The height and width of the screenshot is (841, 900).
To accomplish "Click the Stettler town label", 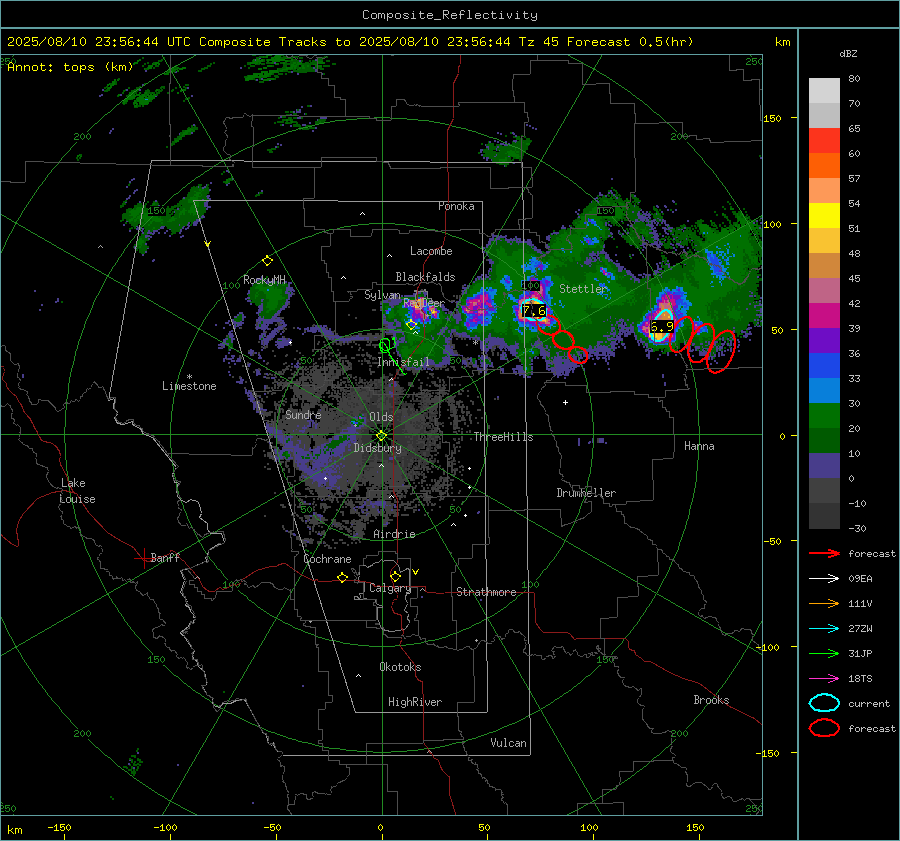I will pos(583,289).
